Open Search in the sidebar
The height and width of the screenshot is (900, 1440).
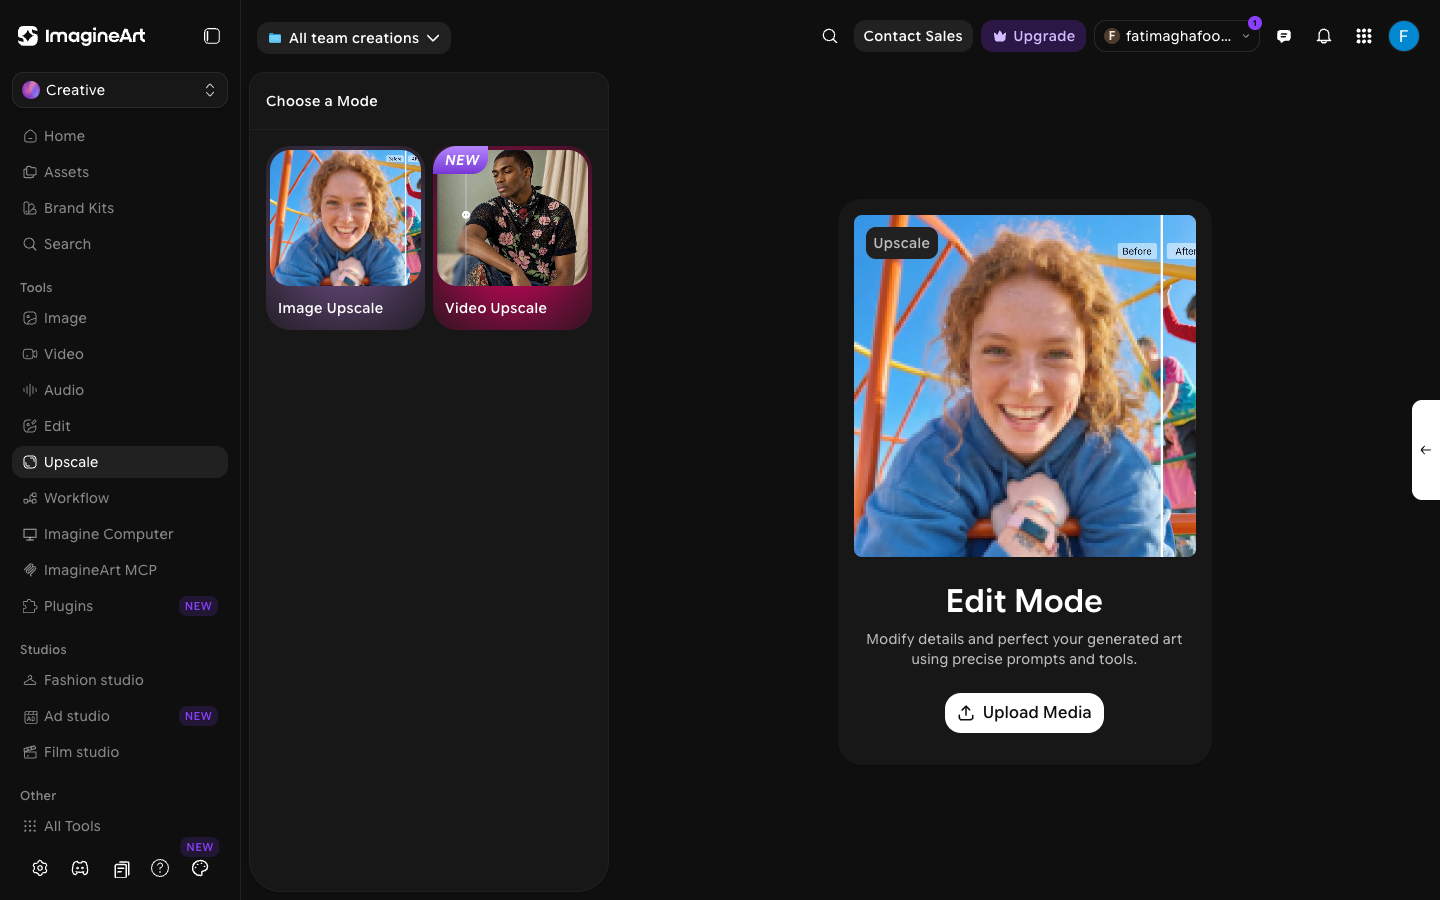click(120, 244)
